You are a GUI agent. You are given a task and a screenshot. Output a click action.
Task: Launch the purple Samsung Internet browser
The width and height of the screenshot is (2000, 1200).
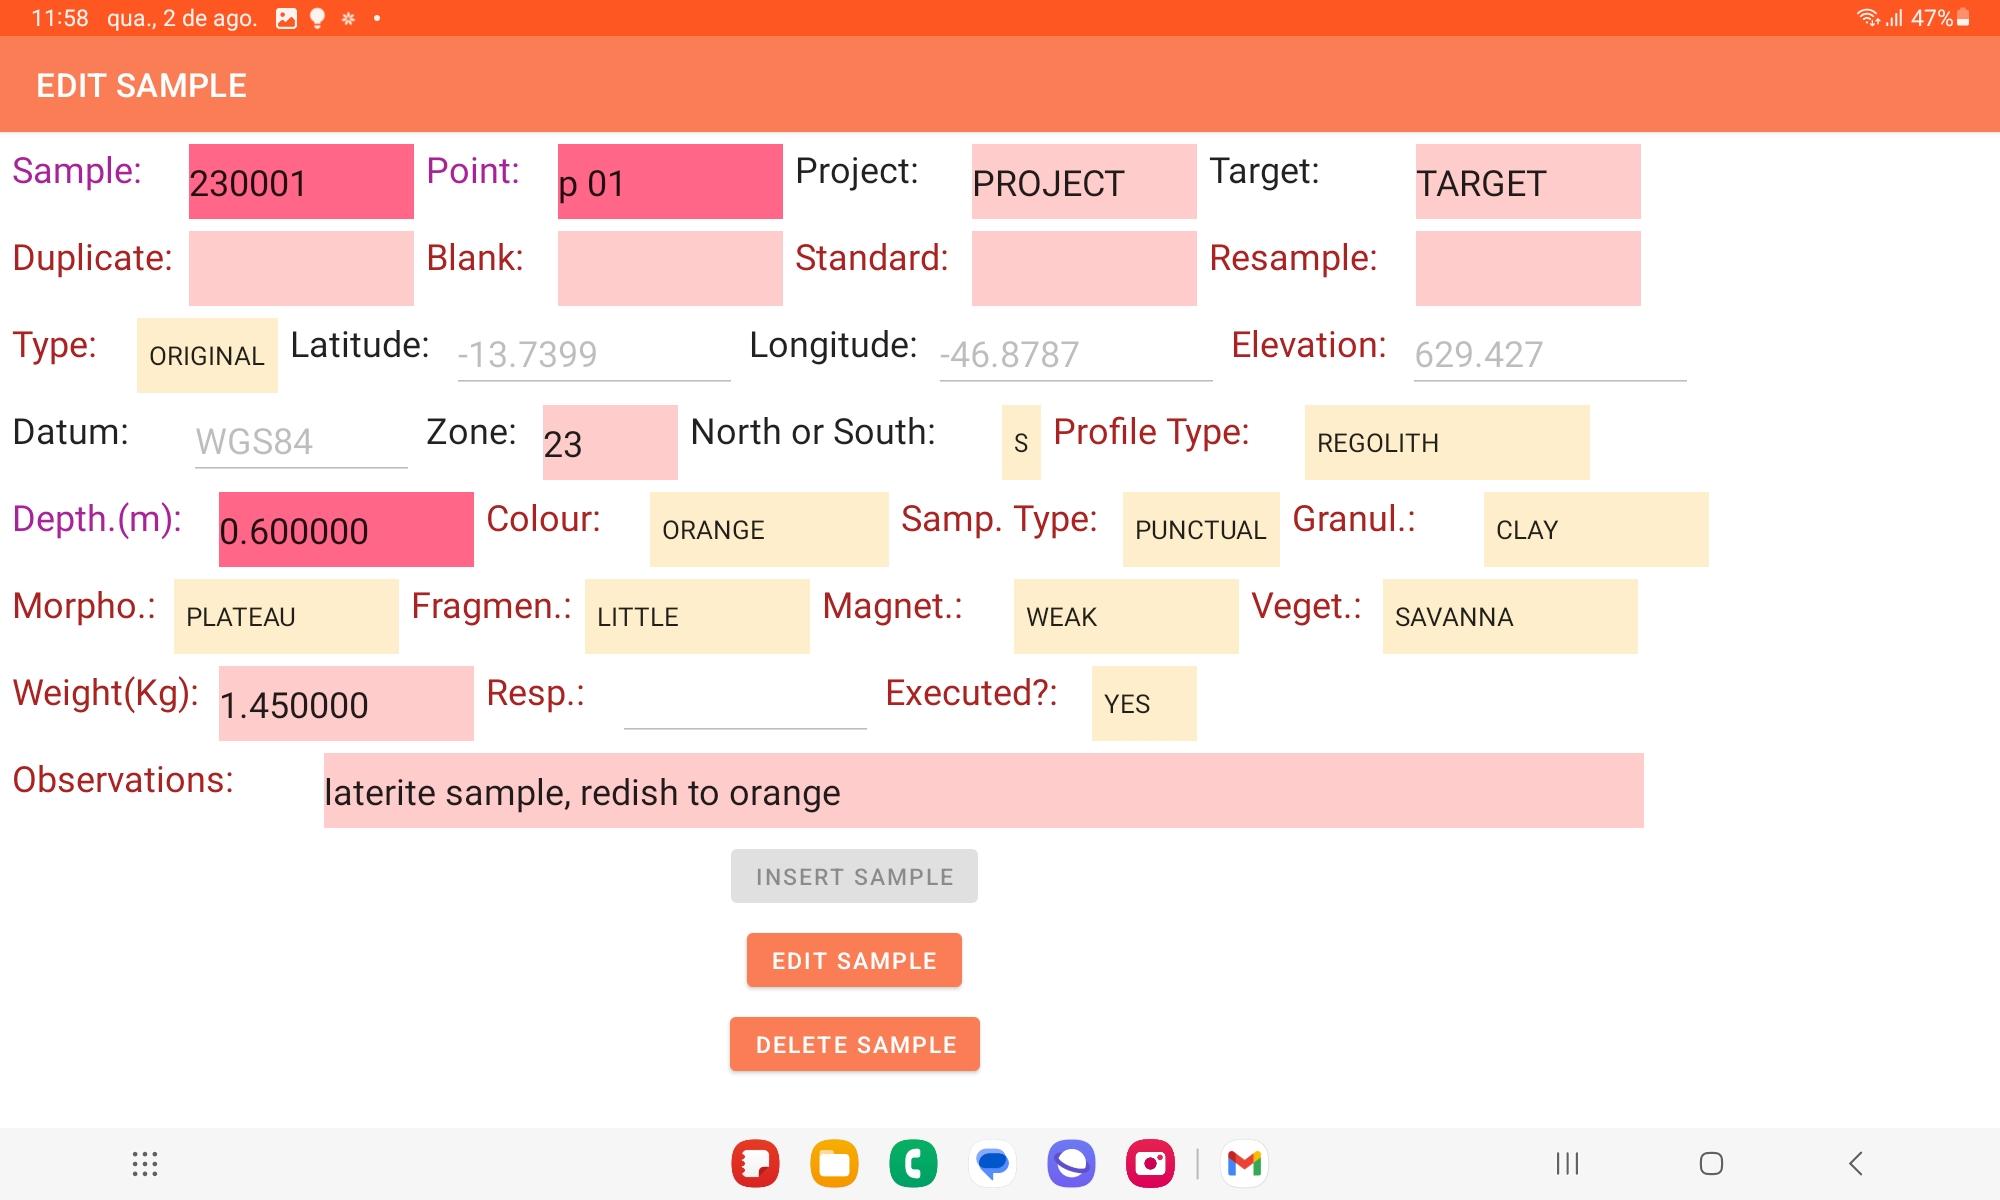pos(1071,1164)
